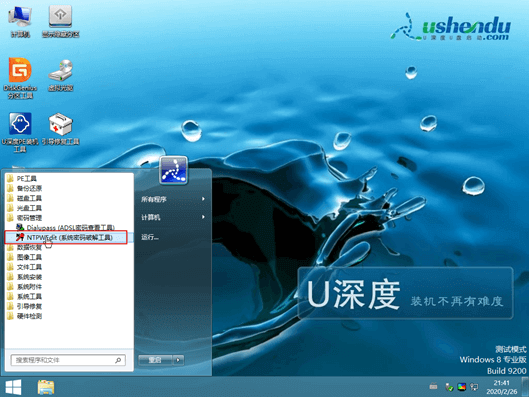529x397 pixels.
Task: Open File Explorer from the taskbar
Action: tap(46, 387)
